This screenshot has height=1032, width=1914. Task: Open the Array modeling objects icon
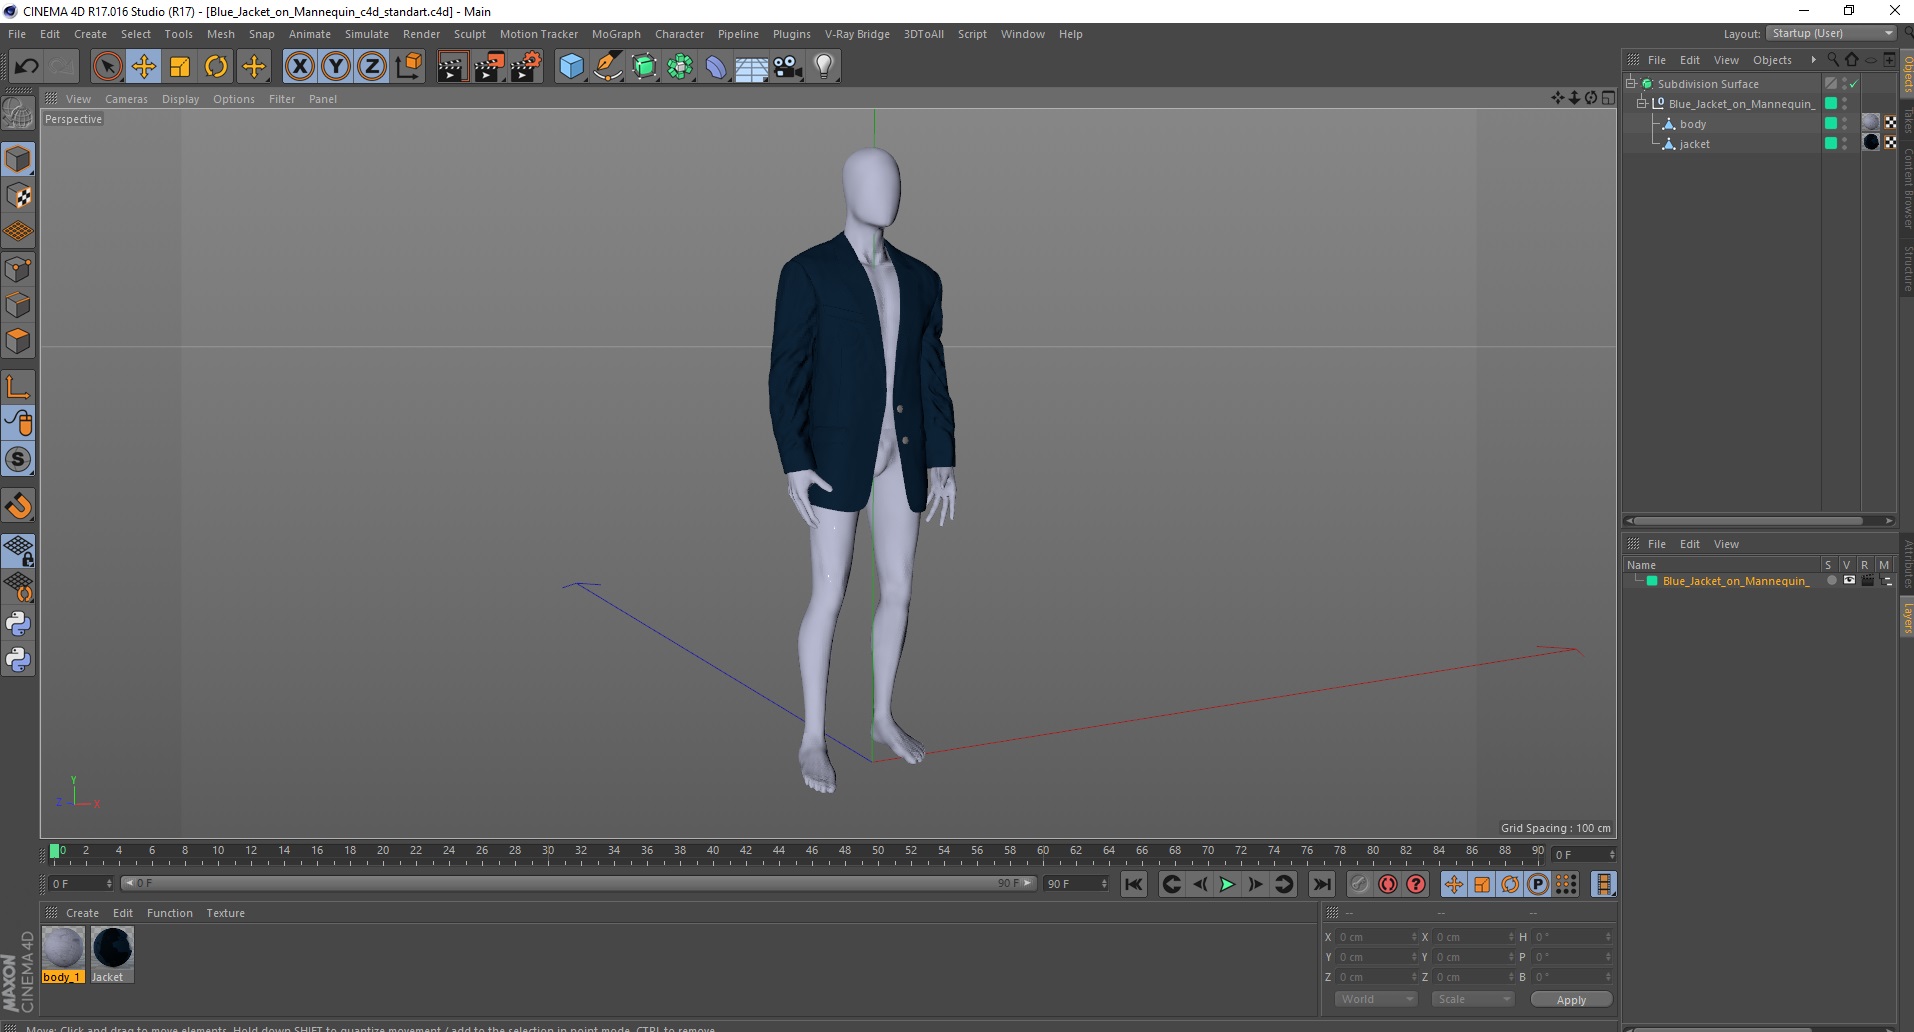point(680,67)
